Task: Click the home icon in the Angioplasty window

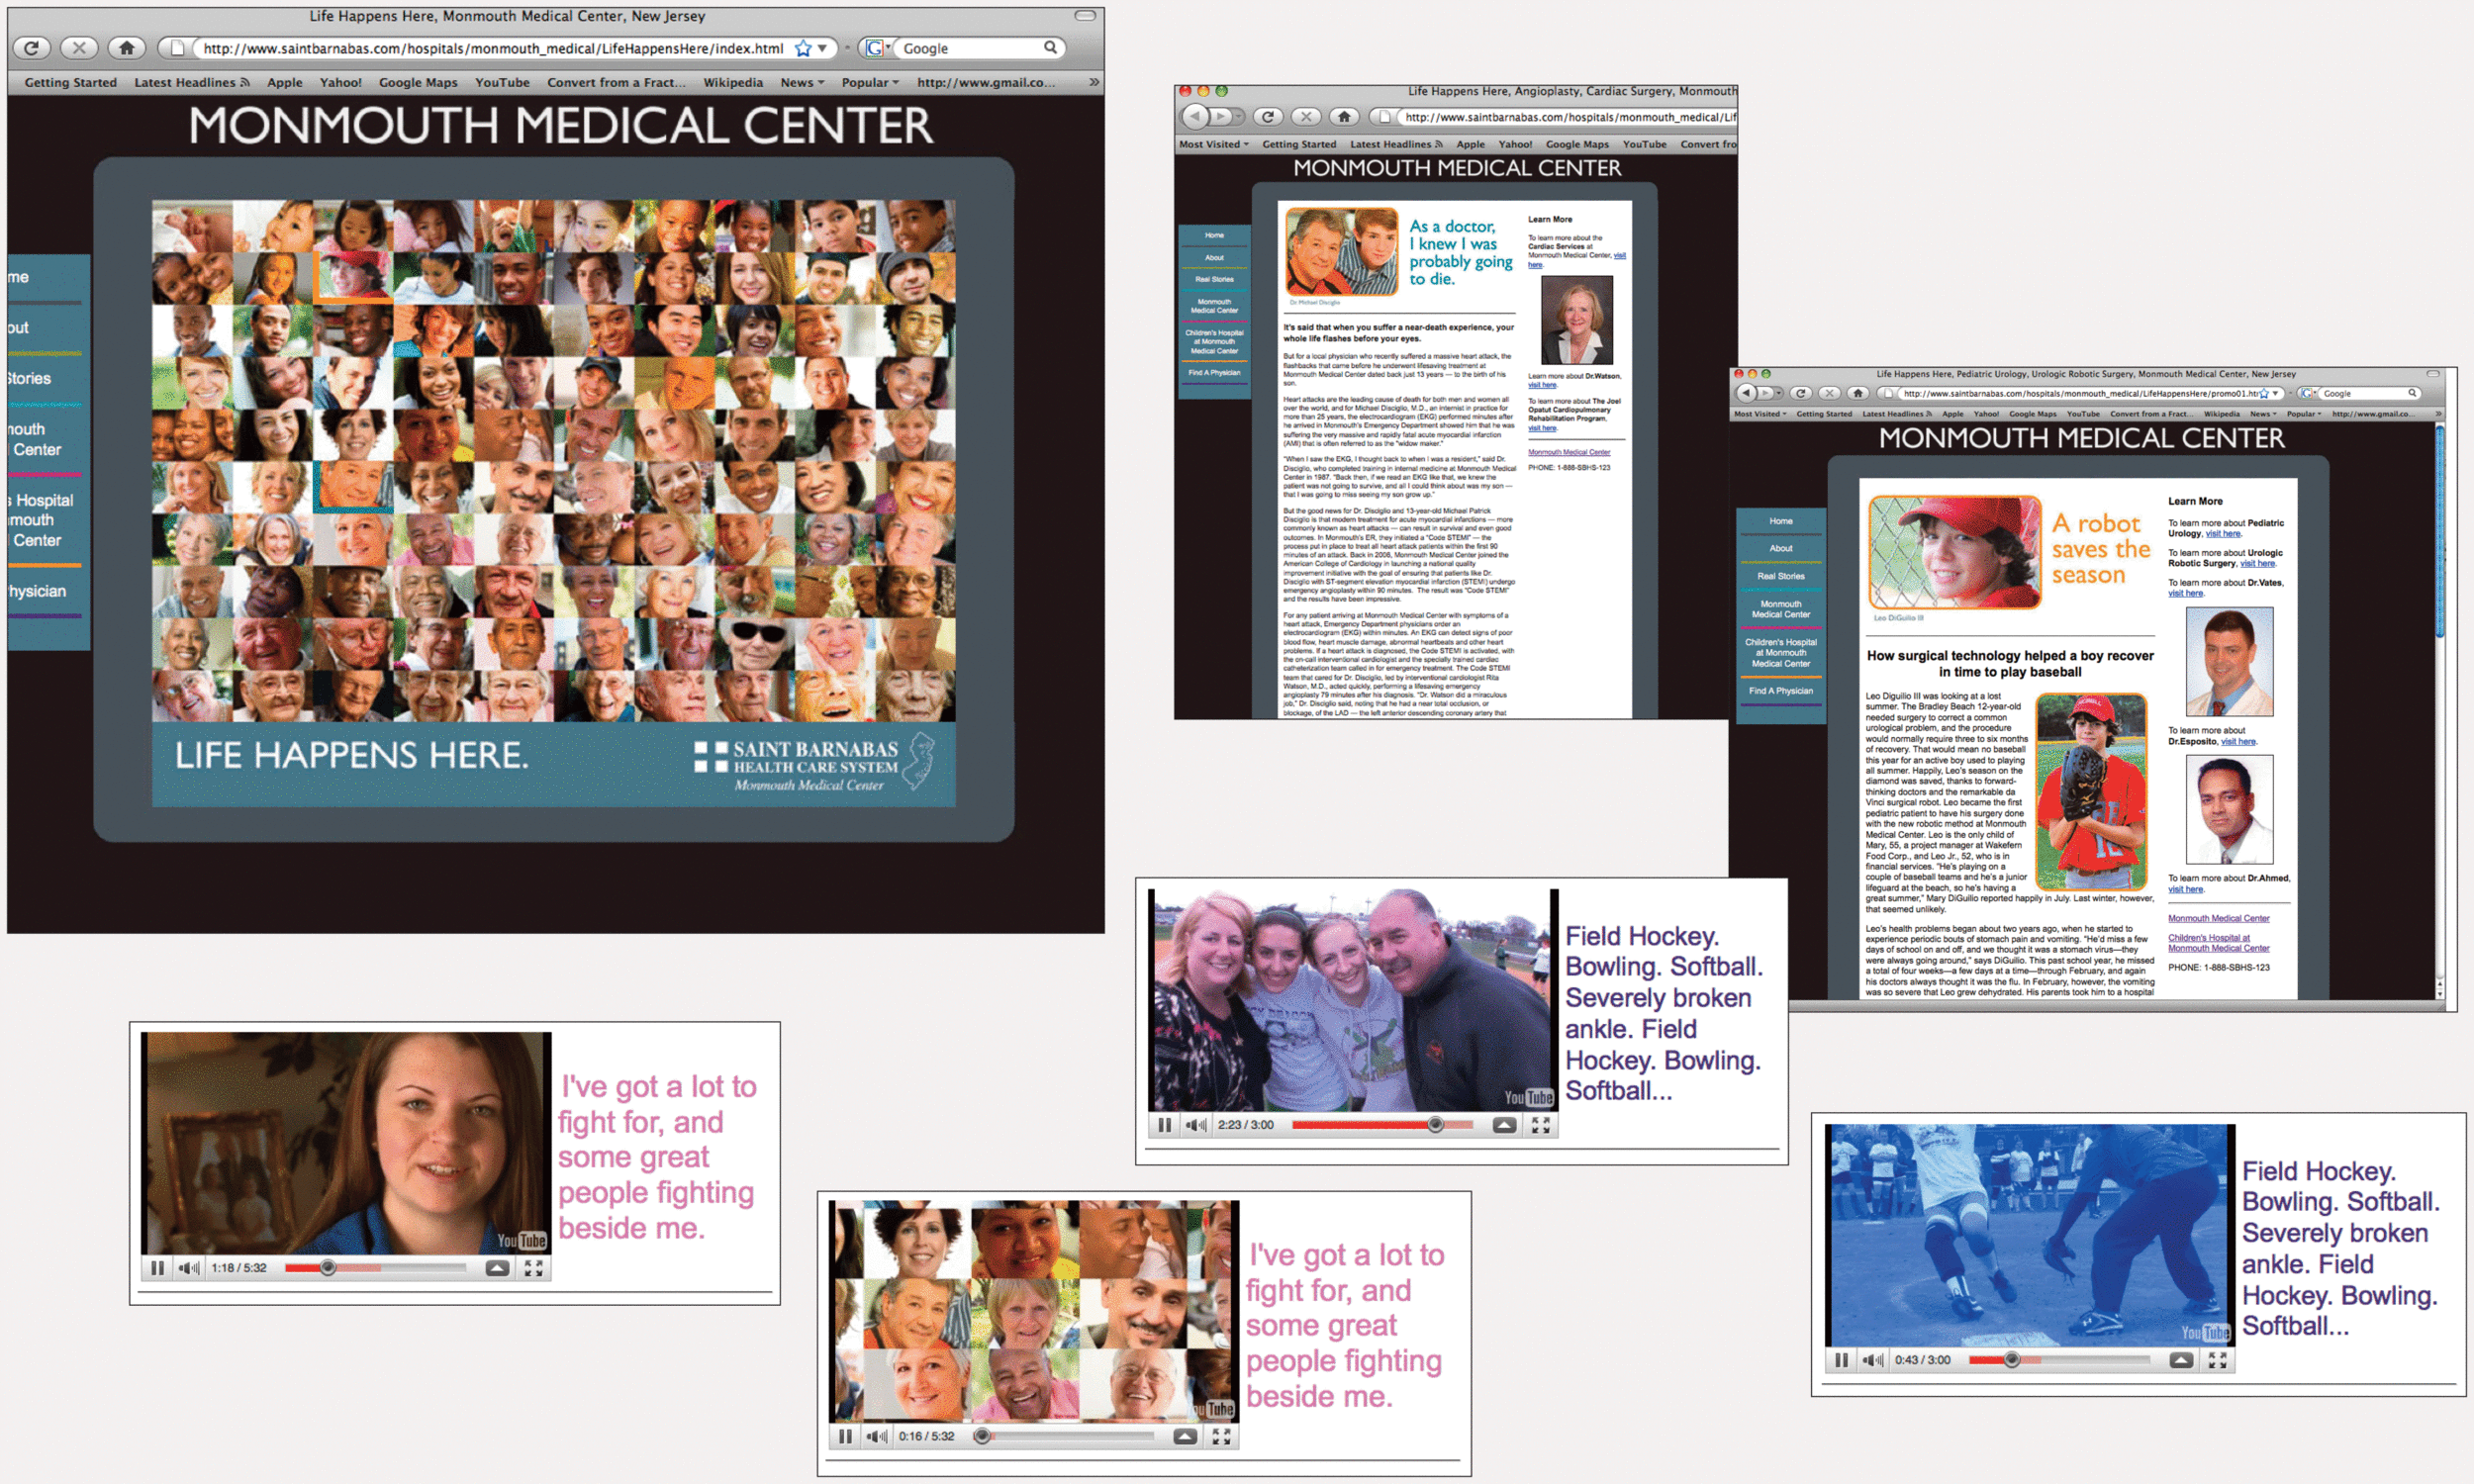Action: [1344, 116]
